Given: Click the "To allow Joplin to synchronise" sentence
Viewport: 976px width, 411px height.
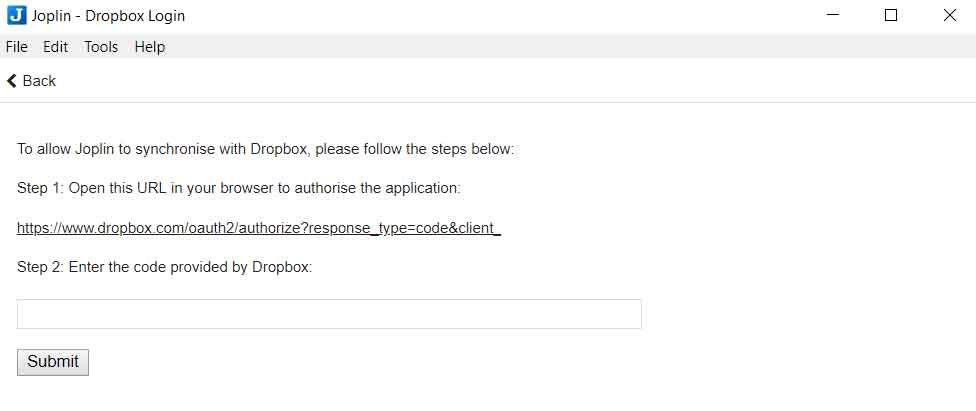Looking at the screenshot, I should pos(265,149).
